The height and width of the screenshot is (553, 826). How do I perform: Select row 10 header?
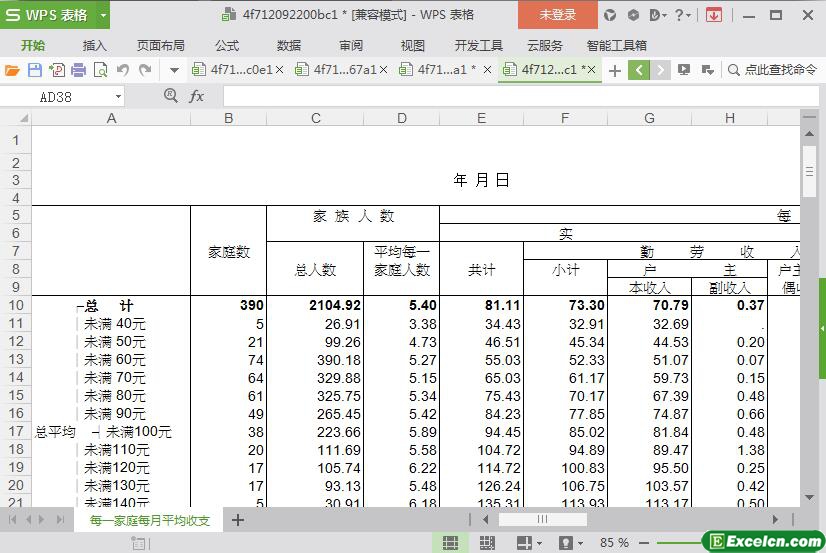(16, 305)
